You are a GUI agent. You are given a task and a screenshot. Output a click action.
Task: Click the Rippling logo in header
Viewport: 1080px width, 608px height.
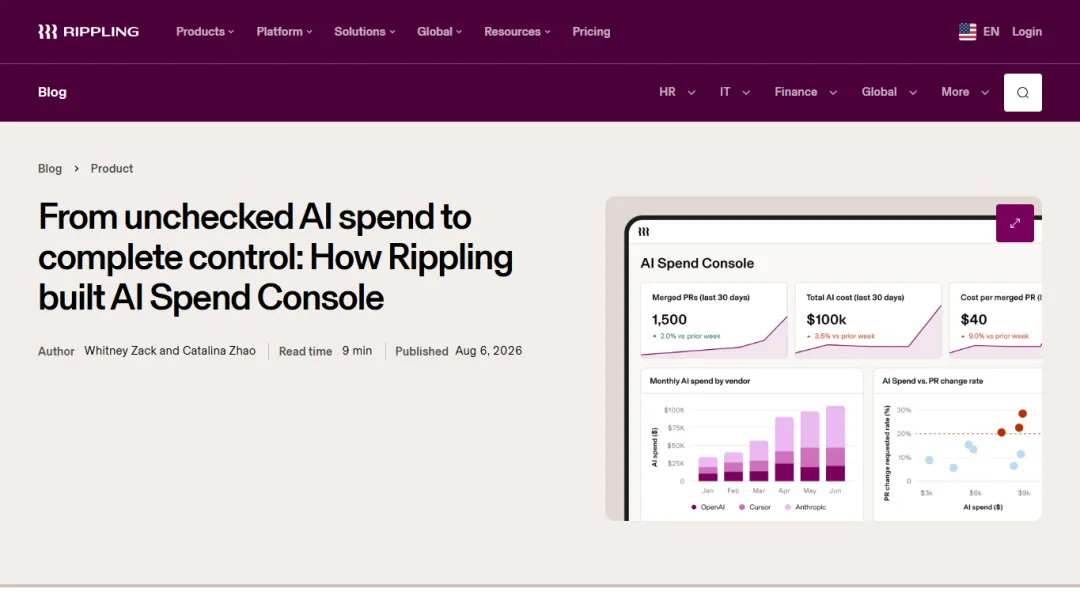tap(88, 32)
